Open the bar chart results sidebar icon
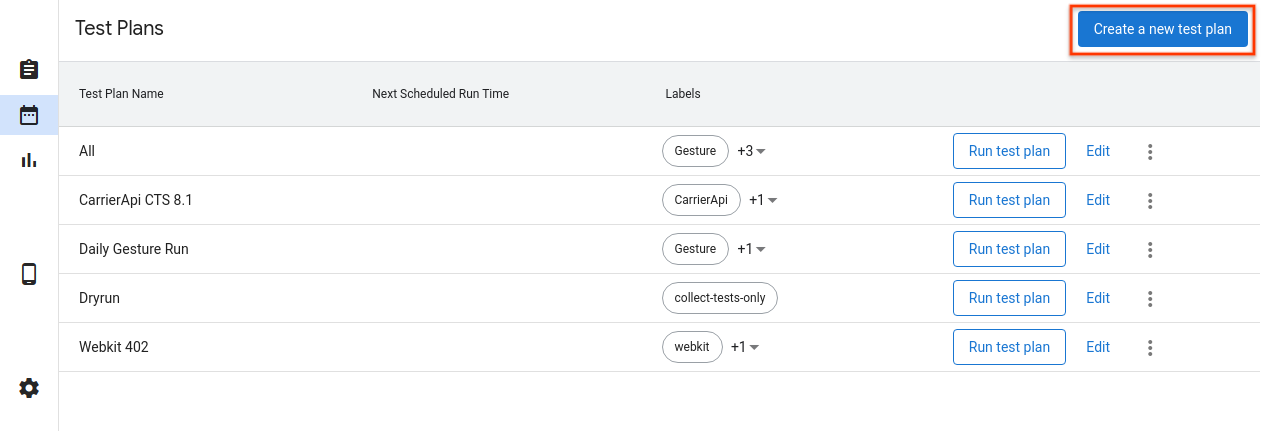 tap(29, 160)
